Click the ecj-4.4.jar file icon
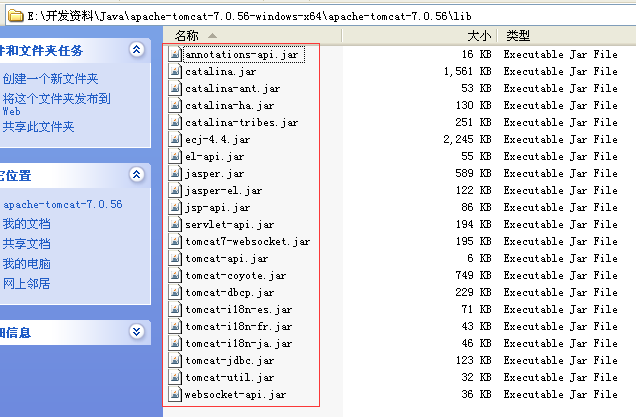The height and width of the screenshot is (417, 636). (x=175, y=140)
